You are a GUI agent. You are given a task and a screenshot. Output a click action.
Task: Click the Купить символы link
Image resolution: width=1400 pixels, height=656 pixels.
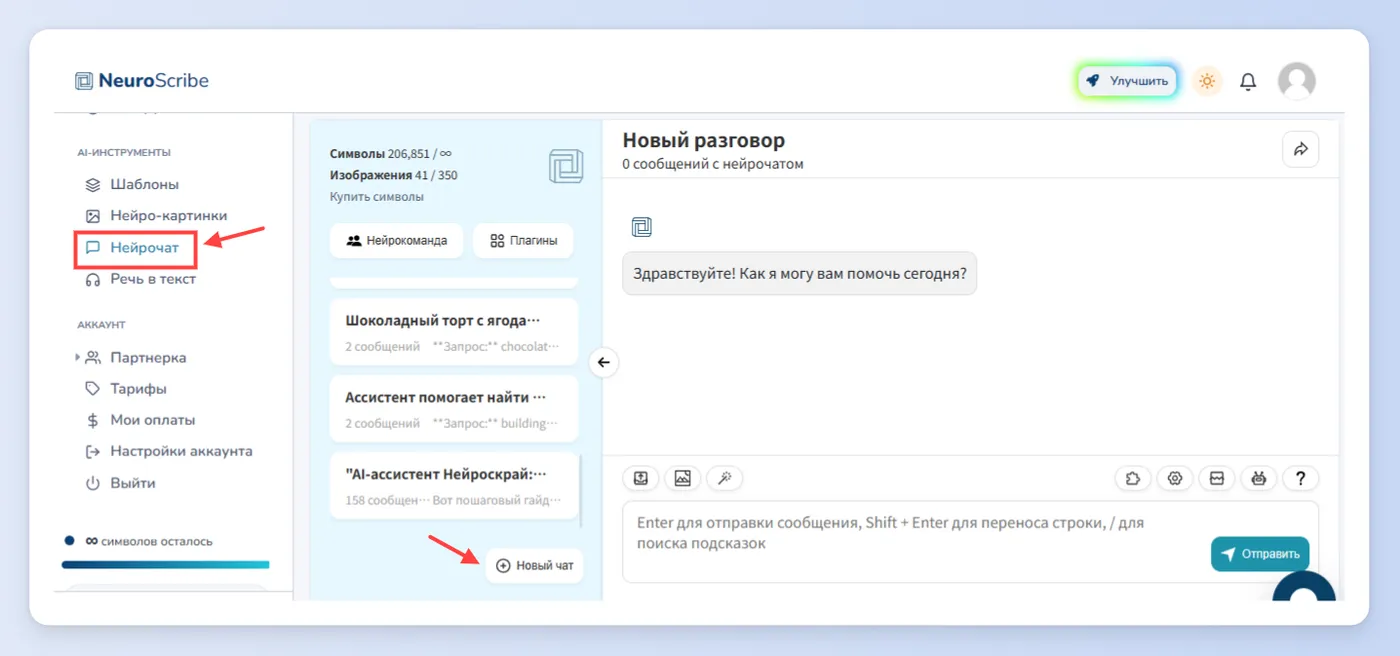point(377,197)
